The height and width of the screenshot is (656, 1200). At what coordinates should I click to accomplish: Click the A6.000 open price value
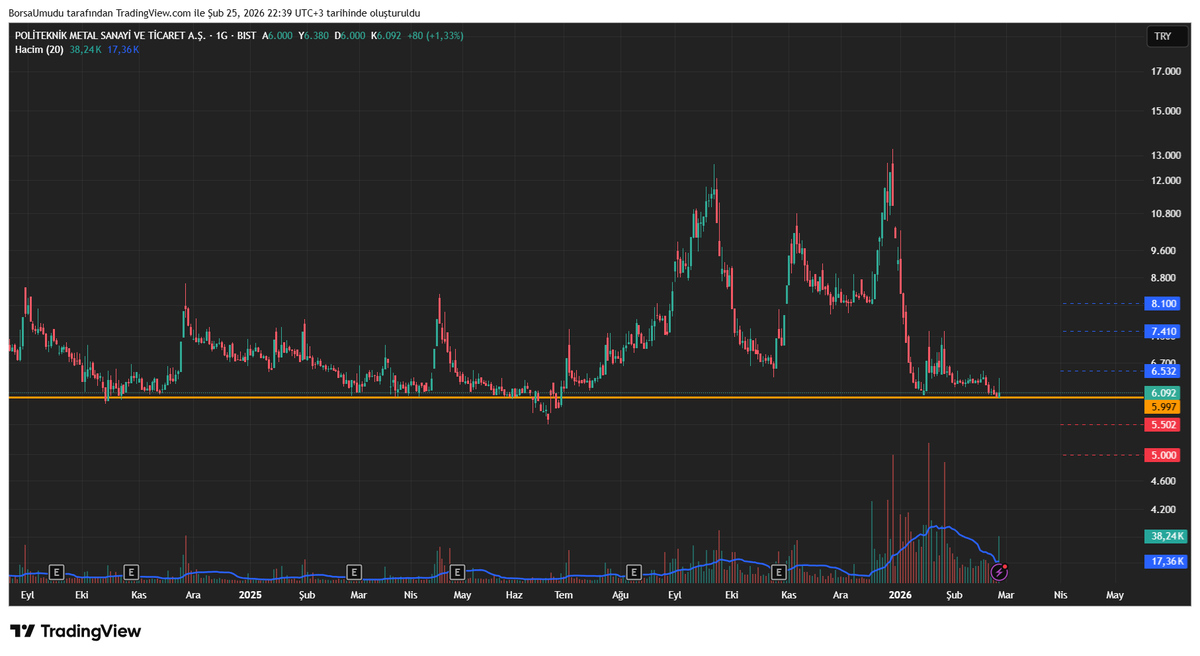coord(277,36)
